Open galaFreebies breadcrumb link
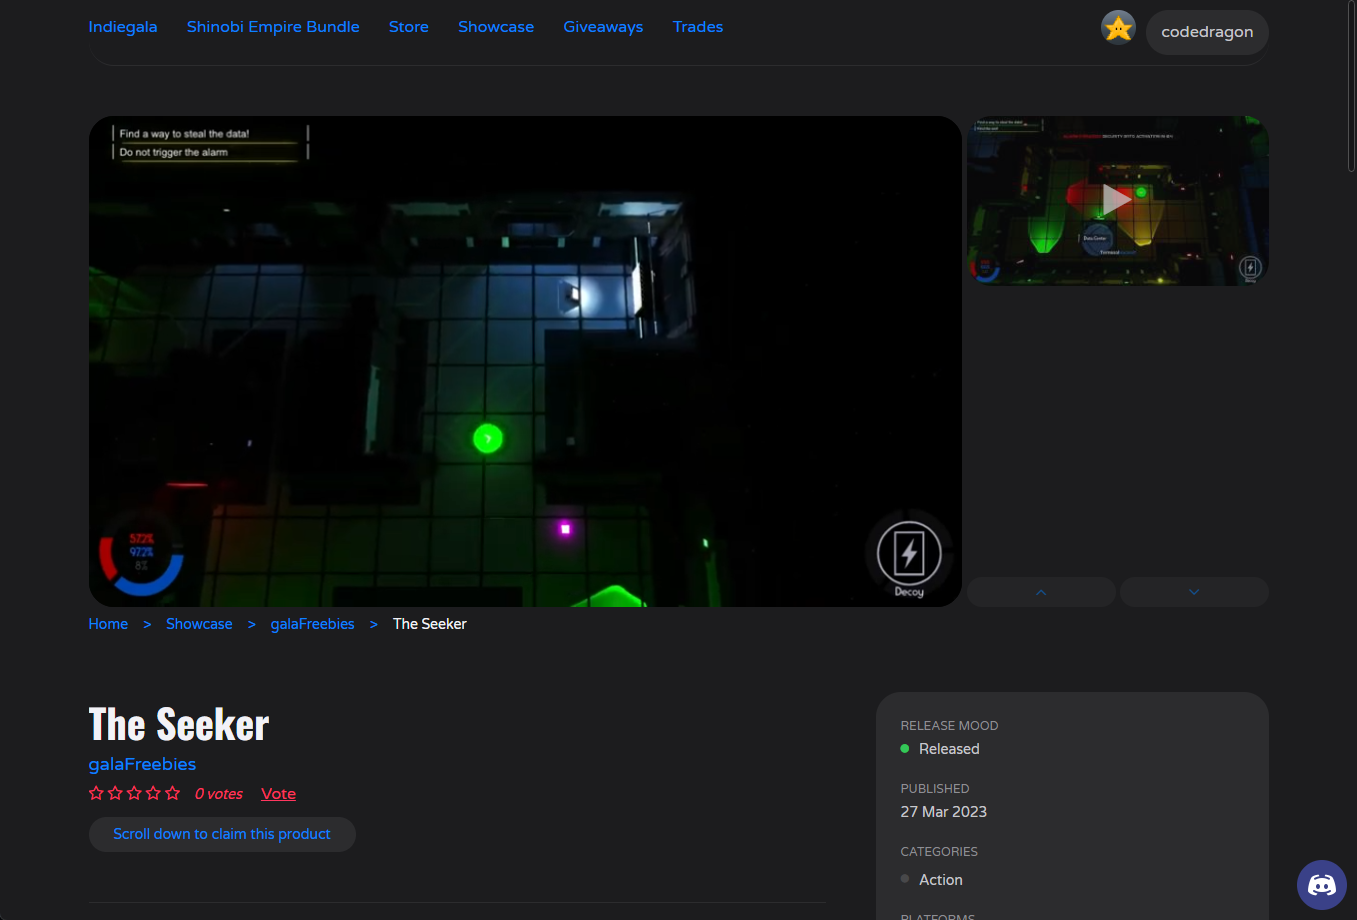1357x920 pixels. click(312, 624)
